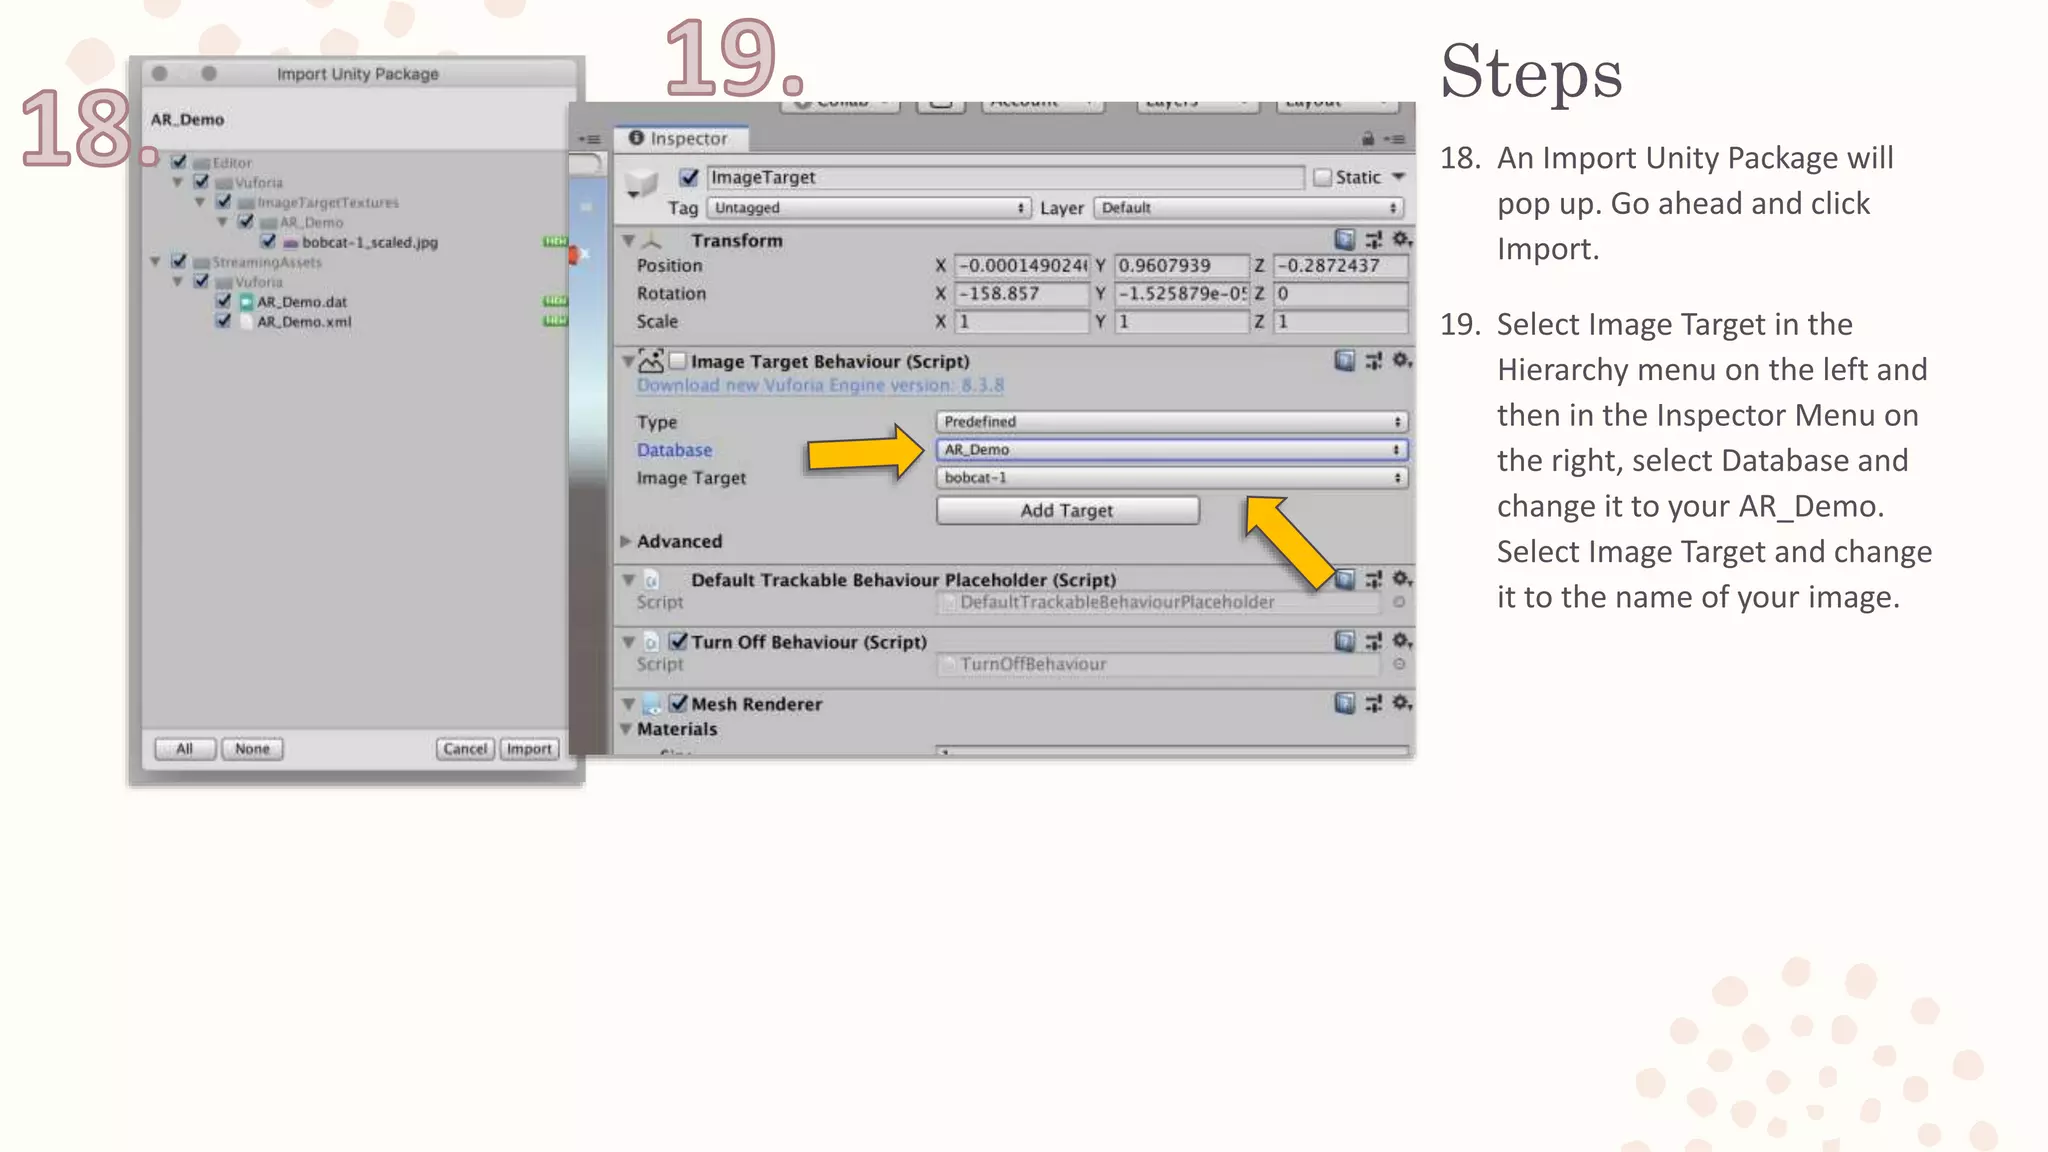Click the Transform preset selector icon

tap(1373, 240)
